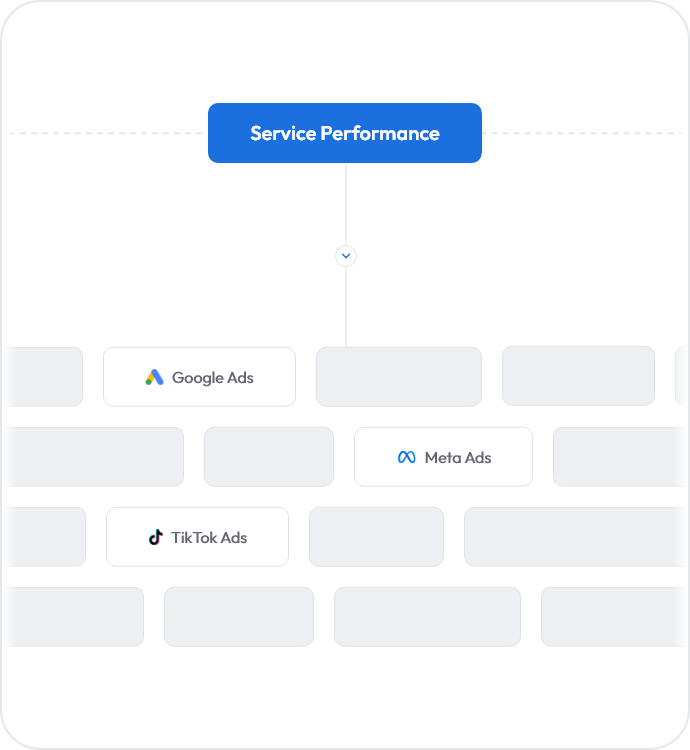Click the TikTok music note logo icon

156,537
